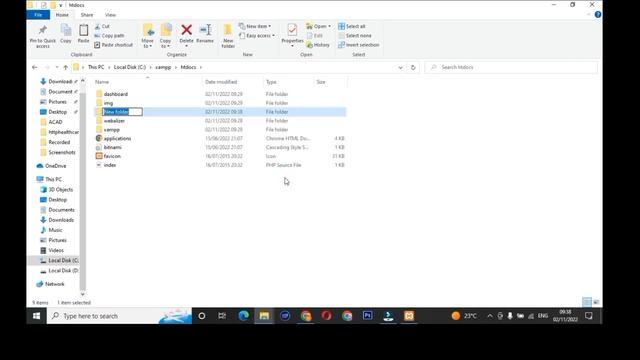Click Copy path in ribbon

coord(109,36)
